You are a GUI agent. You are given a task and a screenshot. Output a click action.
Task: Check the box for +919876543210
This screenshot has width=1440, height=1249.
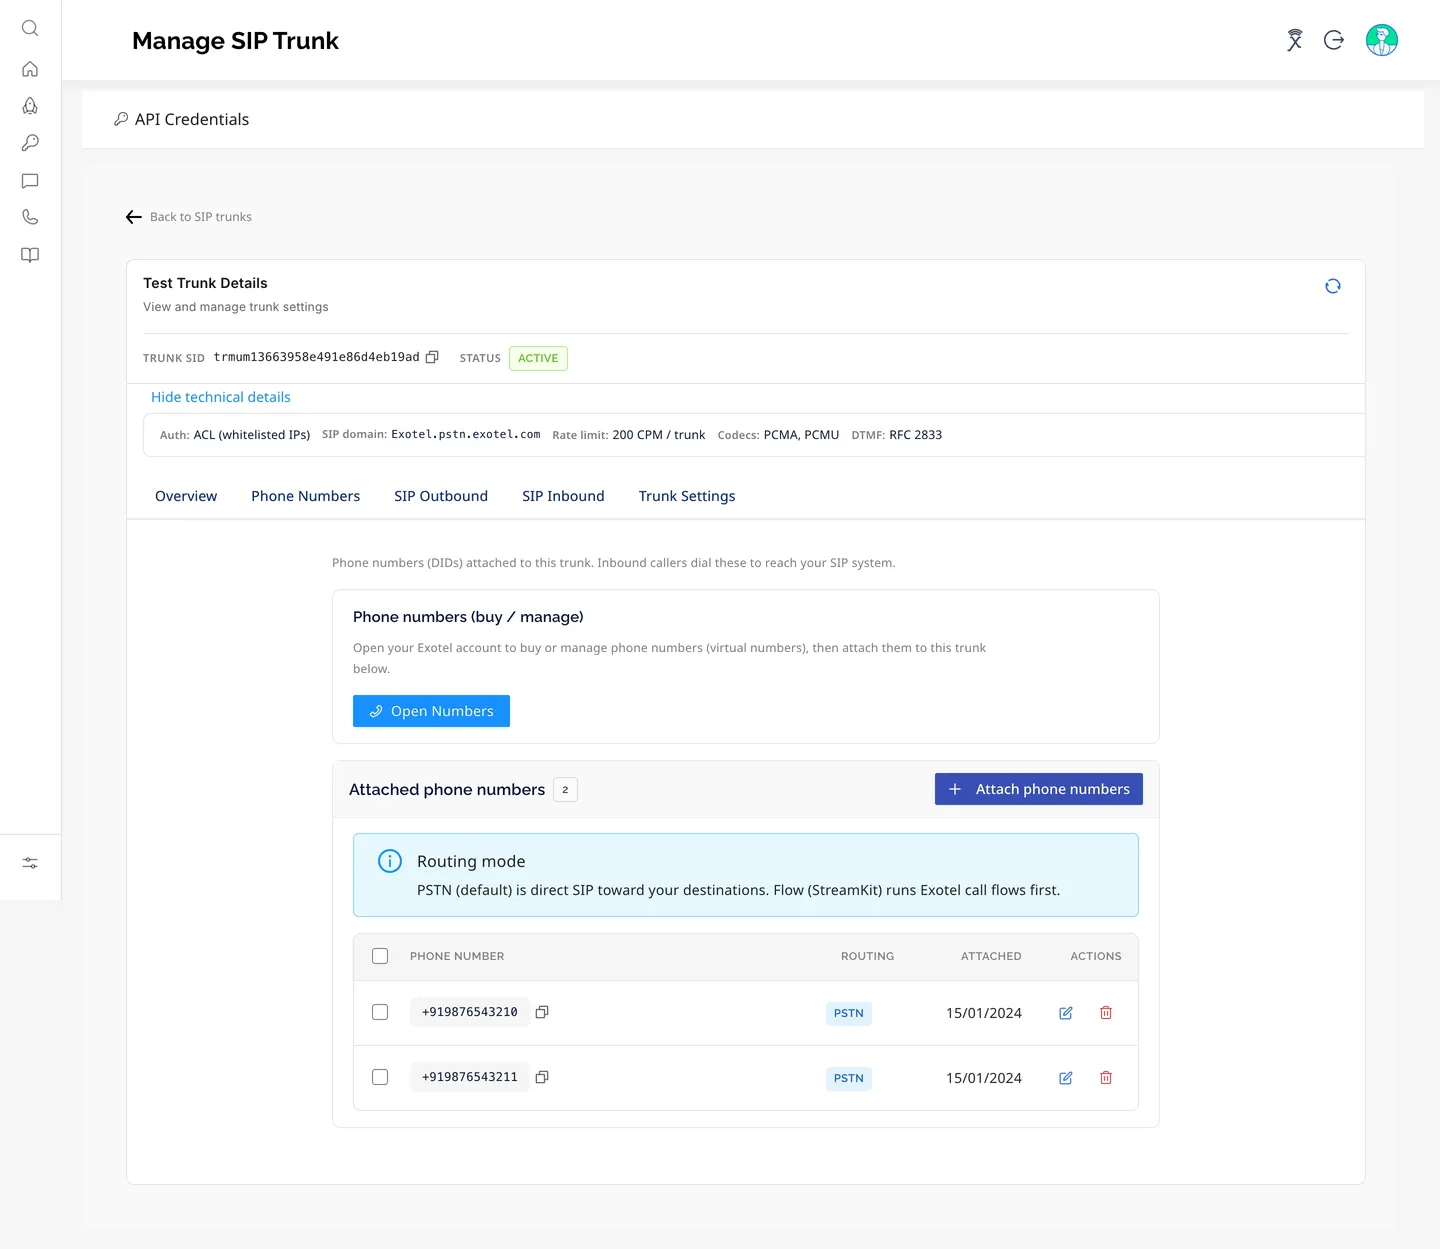tap(380, 1012)
